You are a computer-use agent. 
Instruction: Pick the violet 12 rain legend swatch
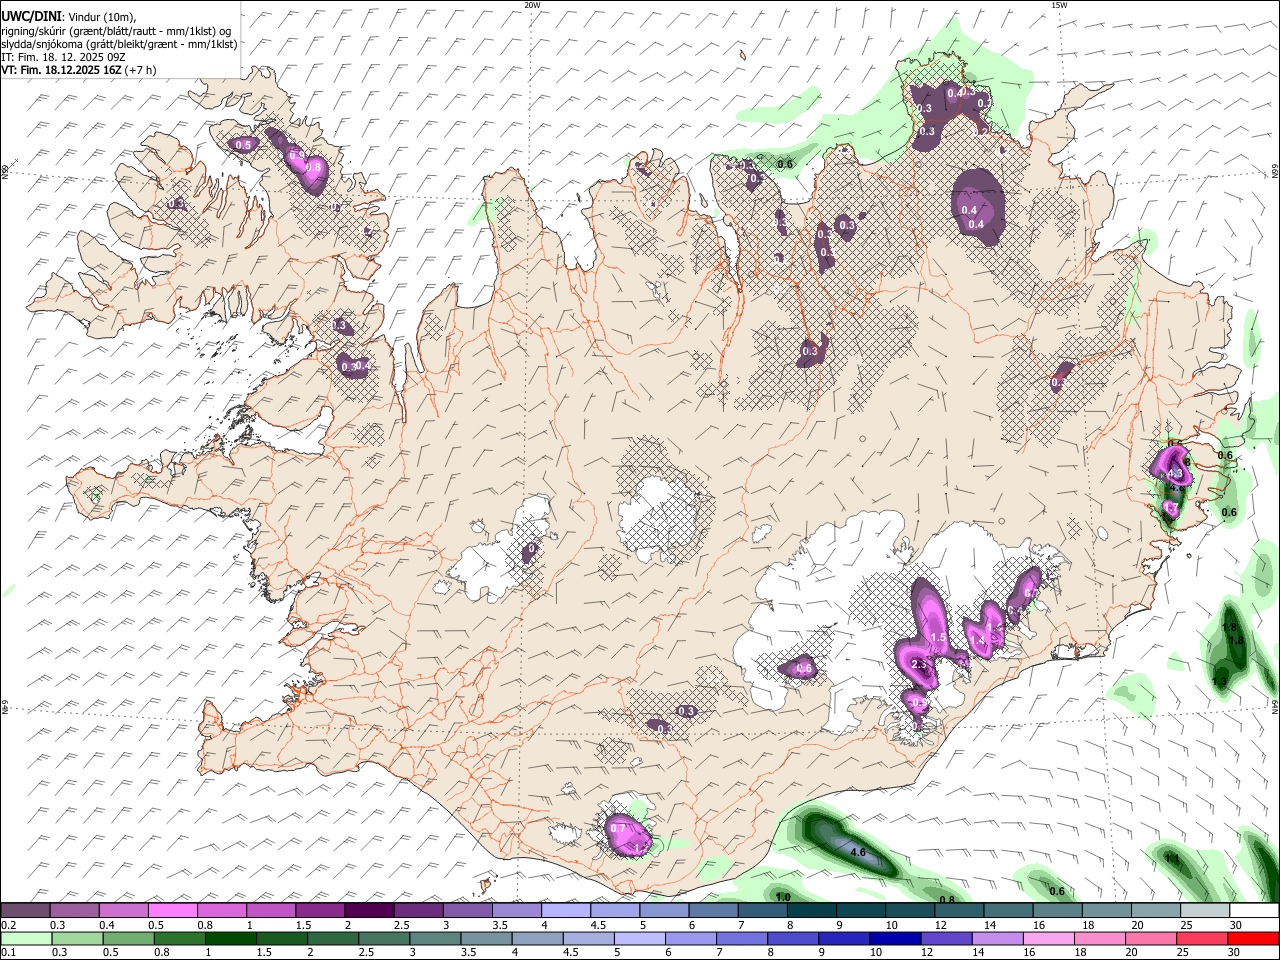pyautogui.click(x=946, y=939)
